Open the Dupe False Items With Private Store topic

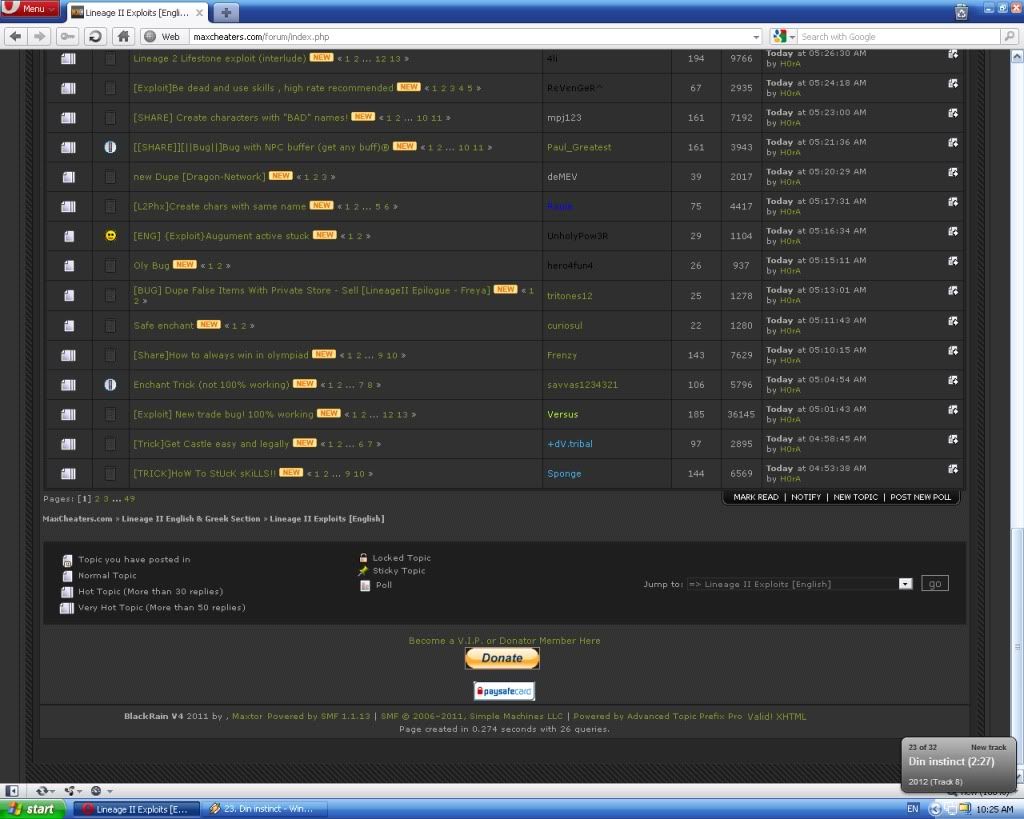312,290
